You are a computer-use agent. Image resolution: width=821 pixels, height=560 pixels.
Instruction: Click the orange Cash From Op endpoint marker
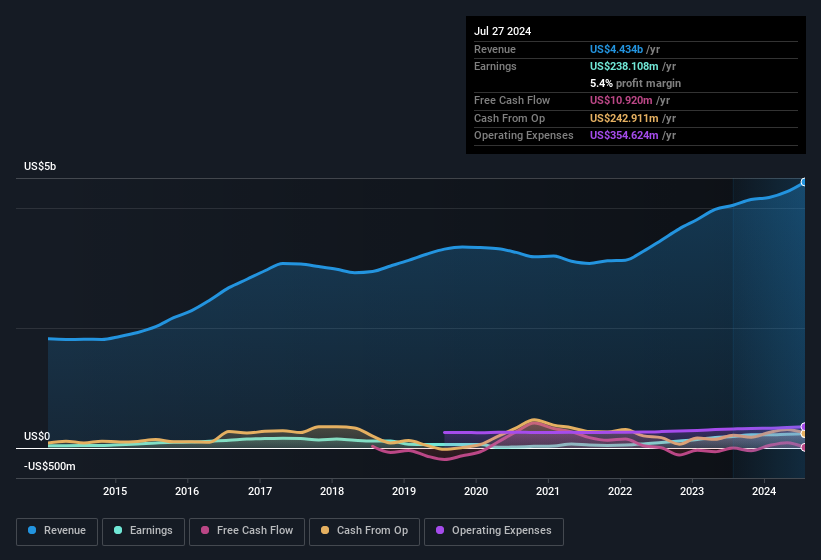pos(803,433)
